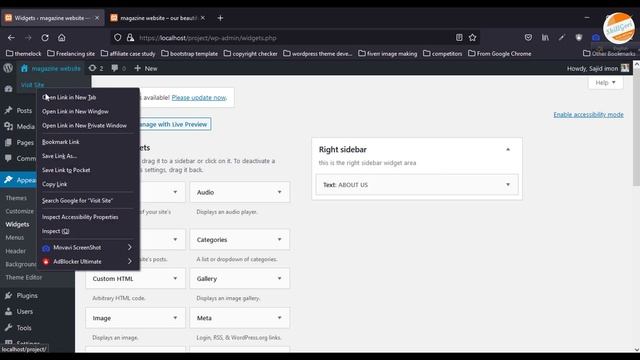Click the WordPress logo in admin bar
640x360 pixels.
(8, 68)
